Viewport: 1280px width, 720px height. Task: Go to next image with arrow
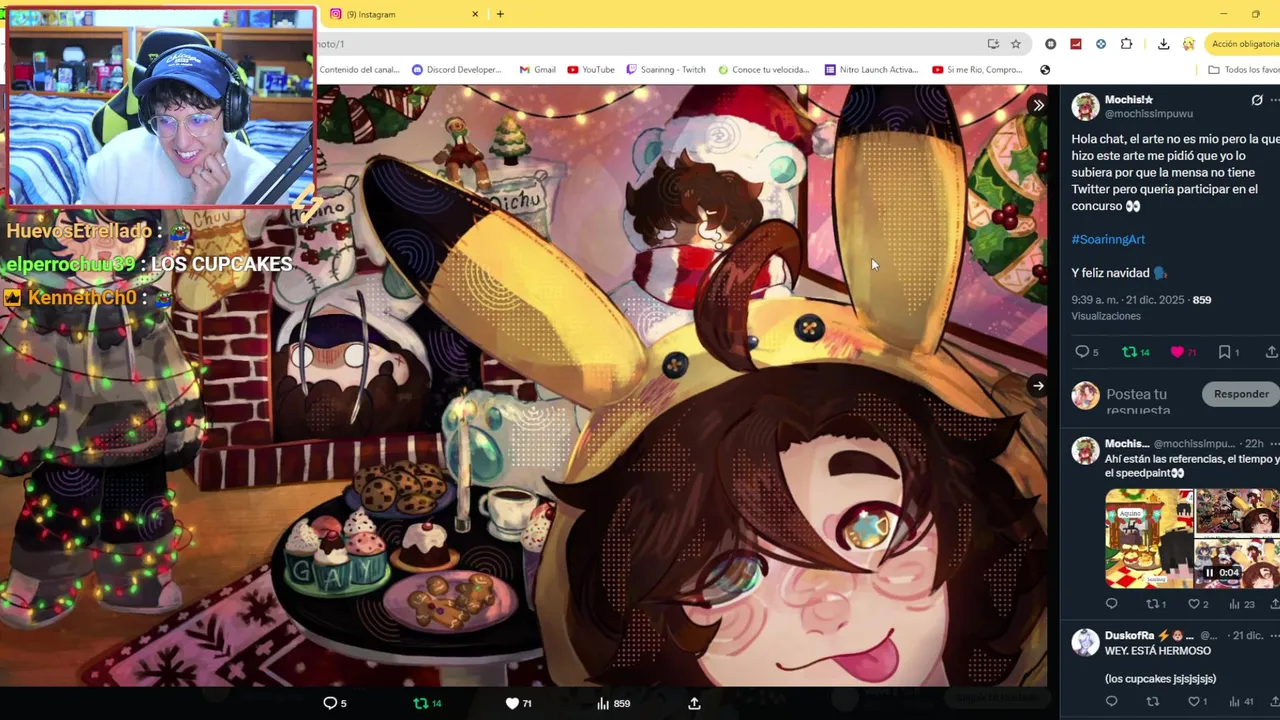tap(1038, 386)
